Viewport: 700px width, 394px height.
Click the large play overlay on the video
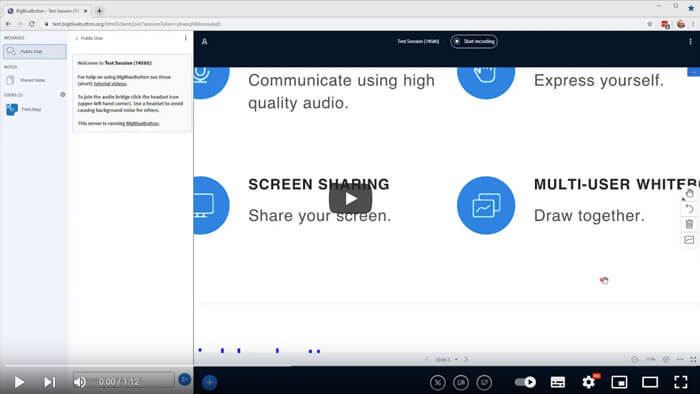(350, 199)
